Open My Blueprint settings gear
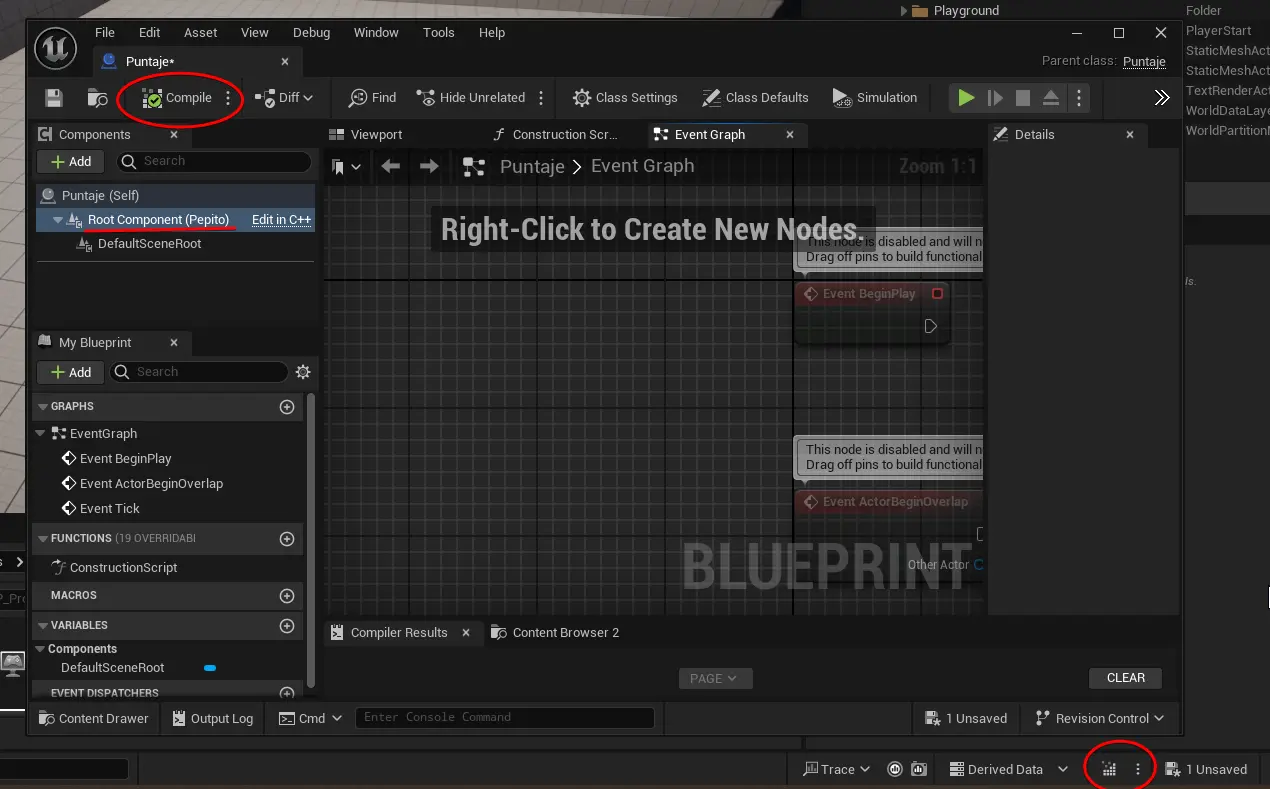The height and width of the screenshot is (789, 1270). tap(303, 372)
